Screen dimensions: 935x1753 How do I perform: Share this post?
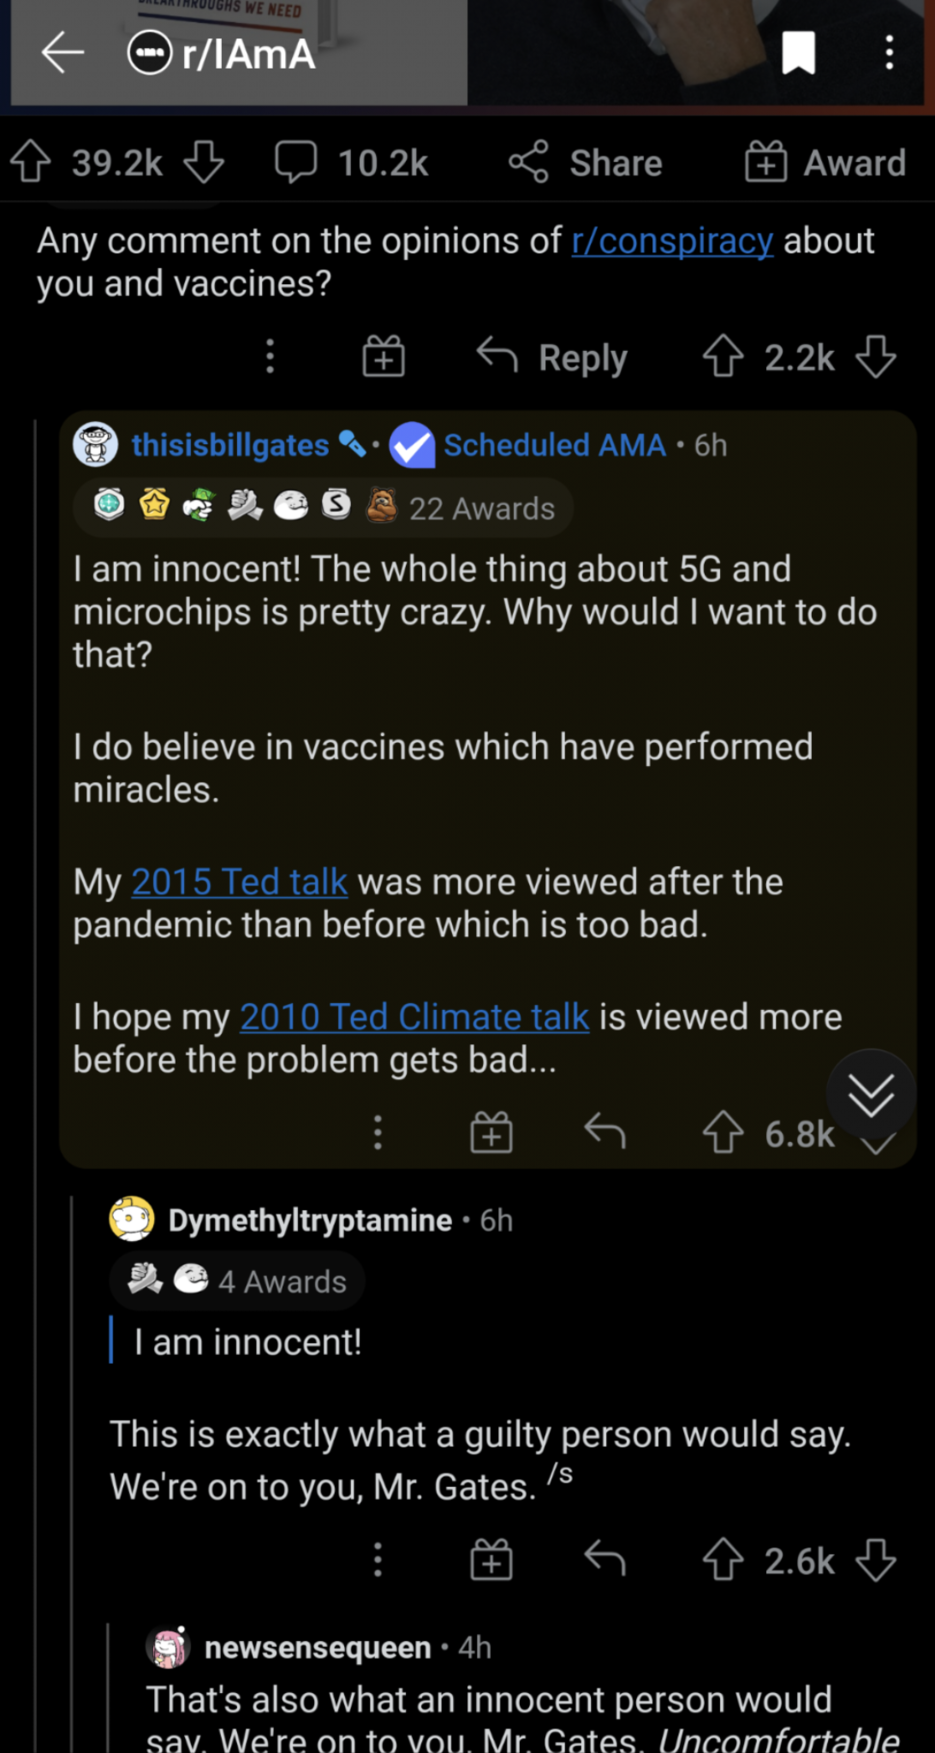(586, 162)
